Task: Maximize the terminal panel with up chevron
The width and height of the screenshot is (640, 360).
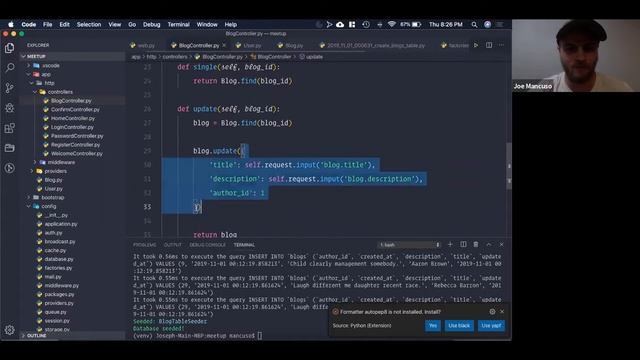Action: (489, 244)
